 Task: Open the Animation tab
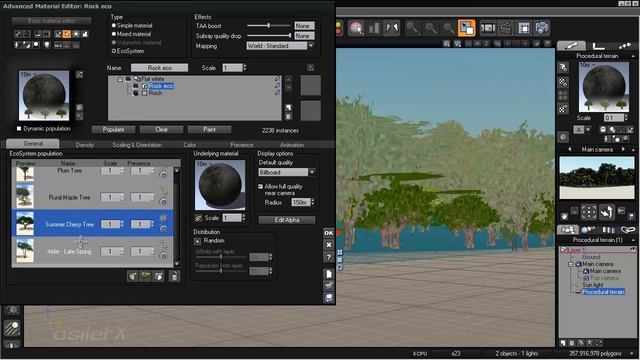pos(292,145)
